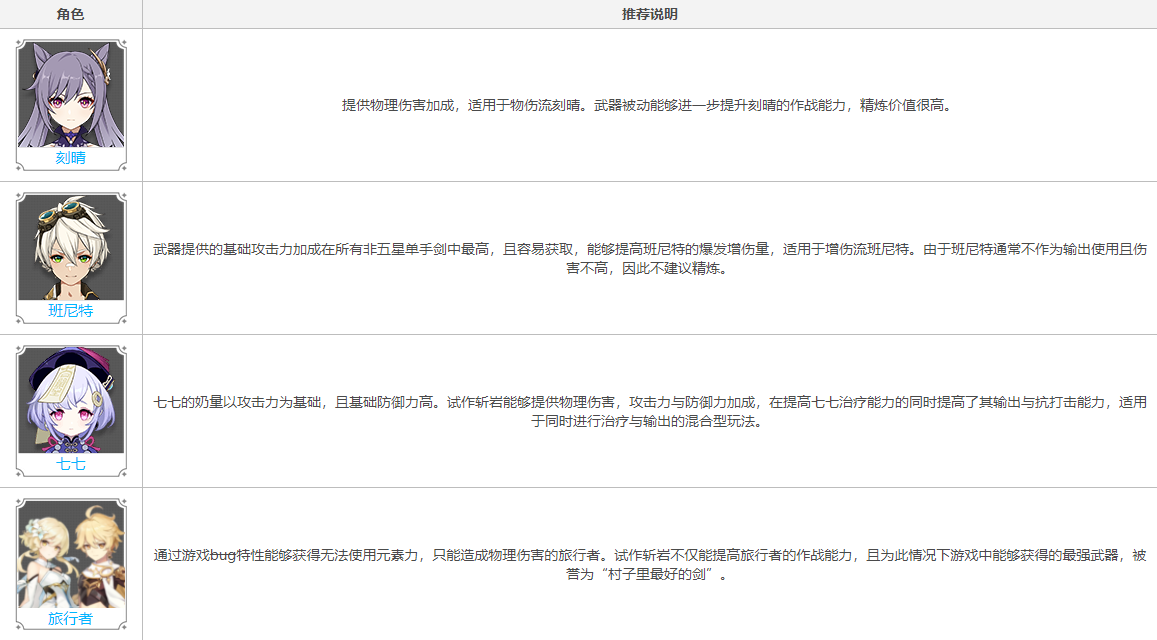Open the 班尼特 name link
The width and height of the screenshot is (1157, 640).
click(x=71, y=311)
